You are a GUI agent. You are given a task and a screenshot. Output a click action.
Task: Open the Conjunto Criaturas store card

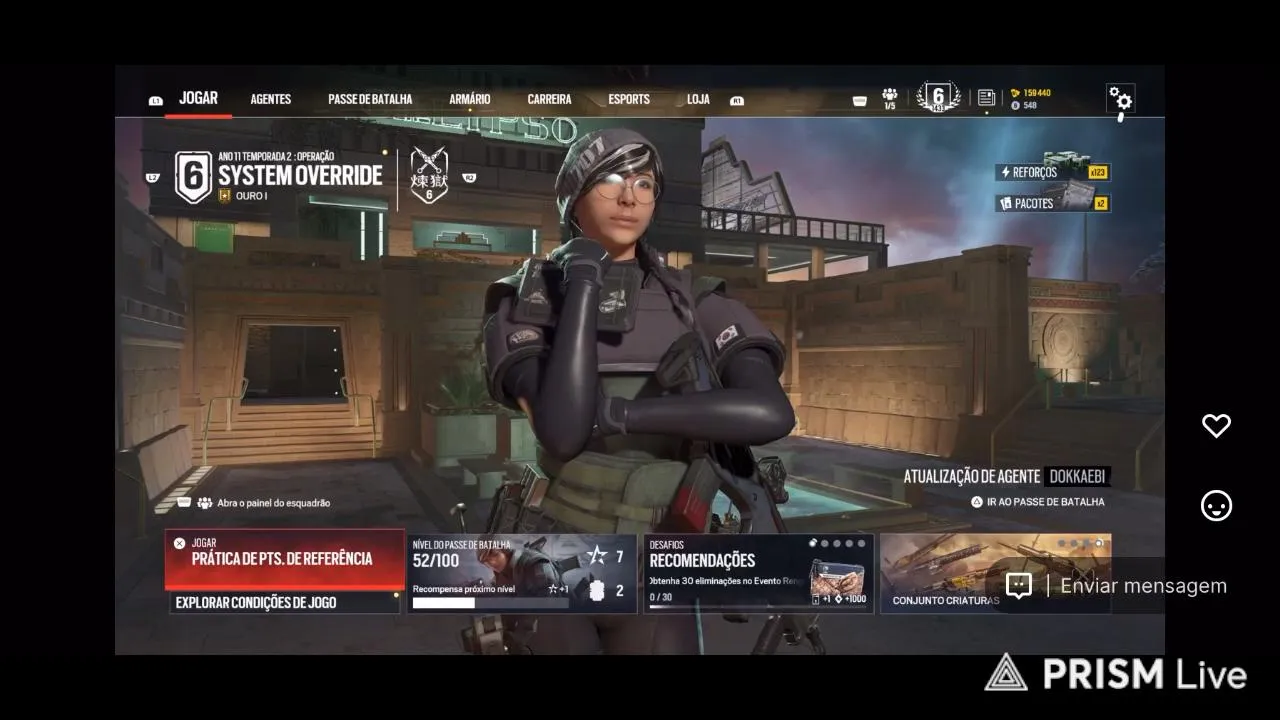tap(996, 574)
